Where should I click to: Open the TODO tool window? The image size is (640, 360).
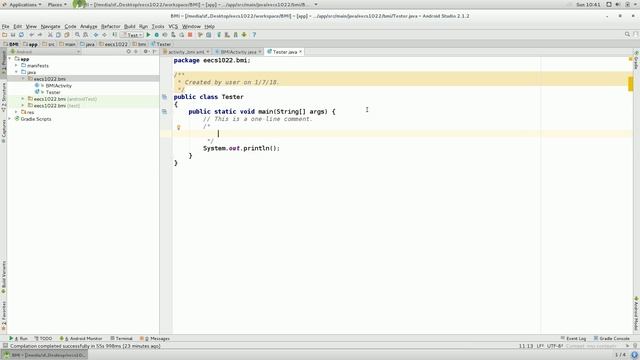tap(43, 338)
